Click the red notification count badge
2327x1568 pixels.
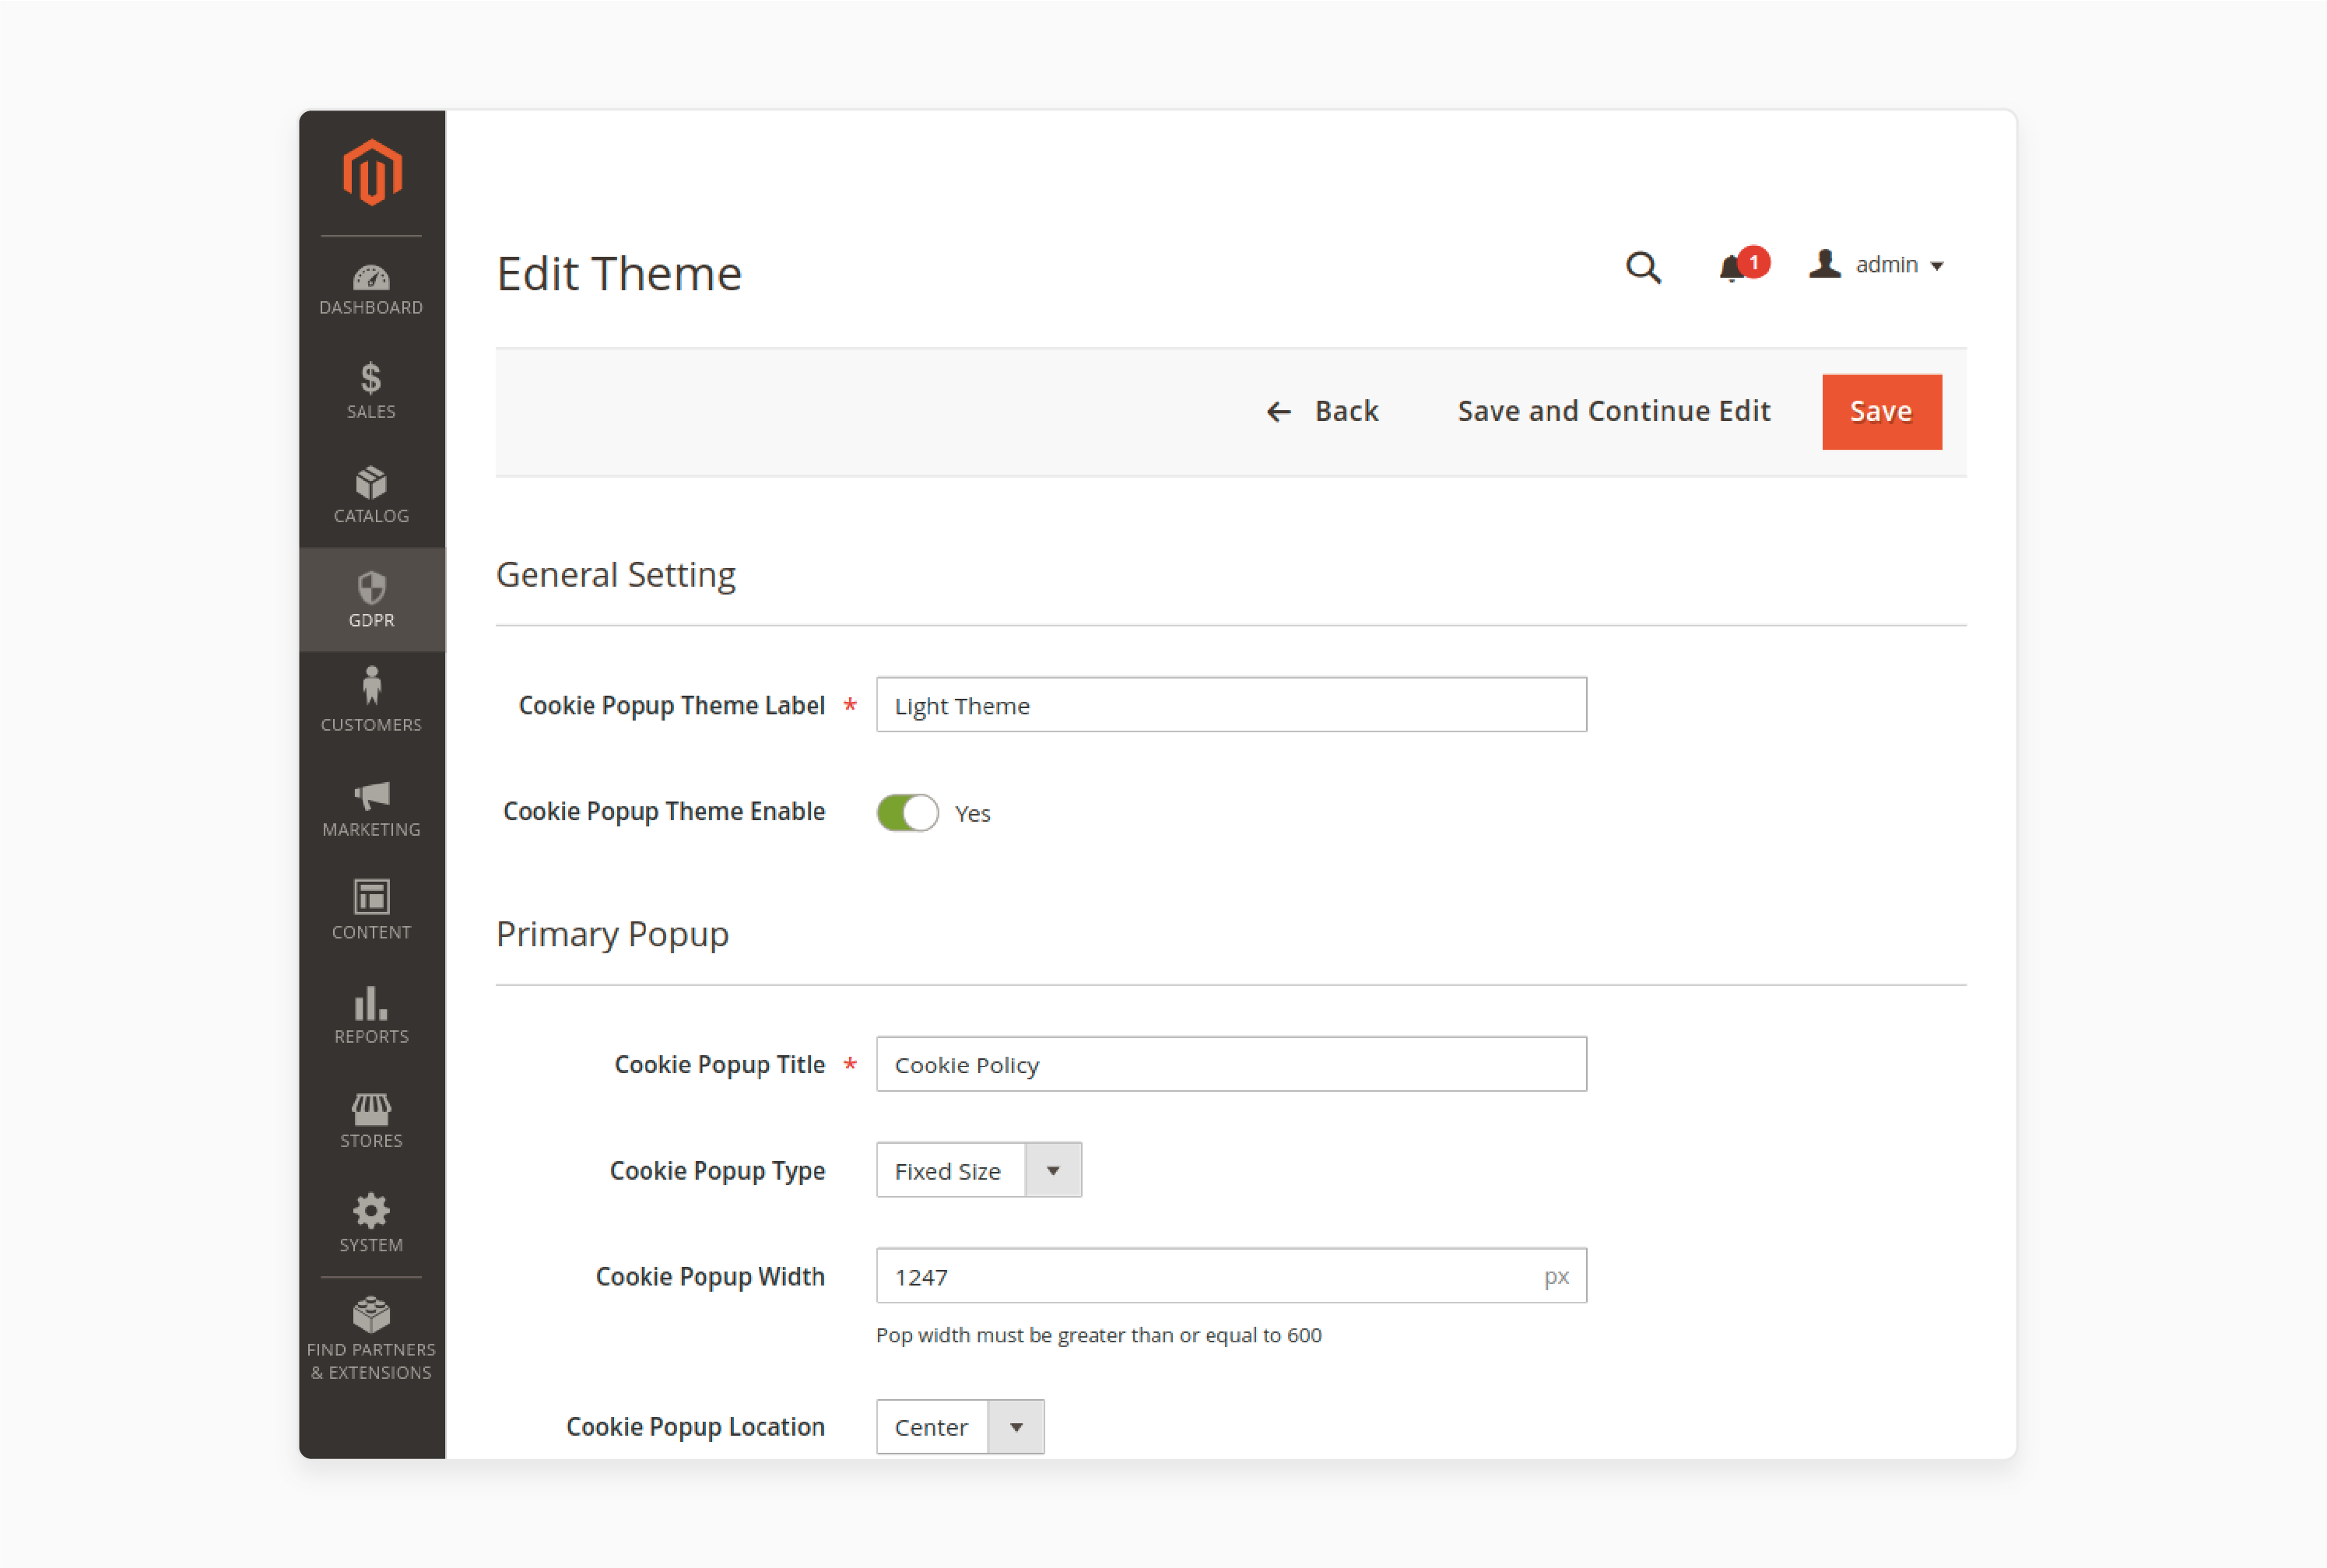(1753, 262)
